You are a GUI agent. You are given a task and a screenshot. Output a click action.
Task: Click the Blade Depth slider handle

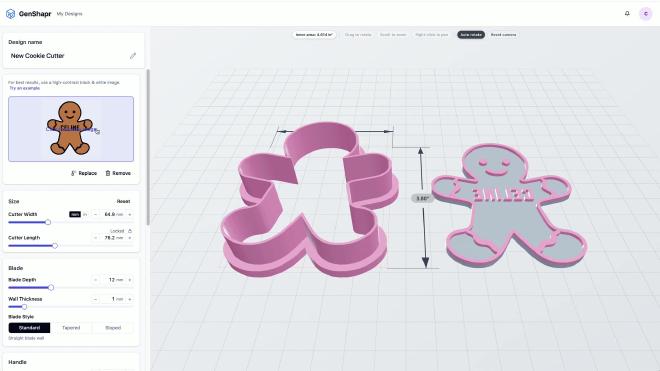51,288
